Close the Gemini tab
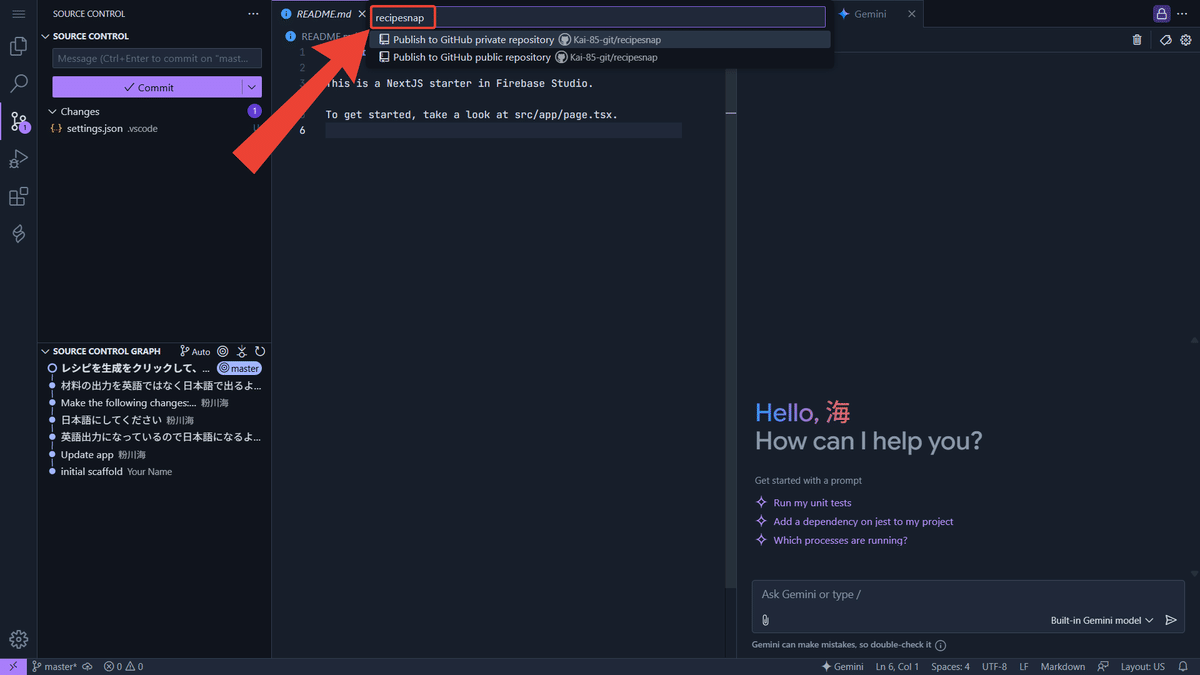This screenshot has height=675, width=1200. pos(911,14)
